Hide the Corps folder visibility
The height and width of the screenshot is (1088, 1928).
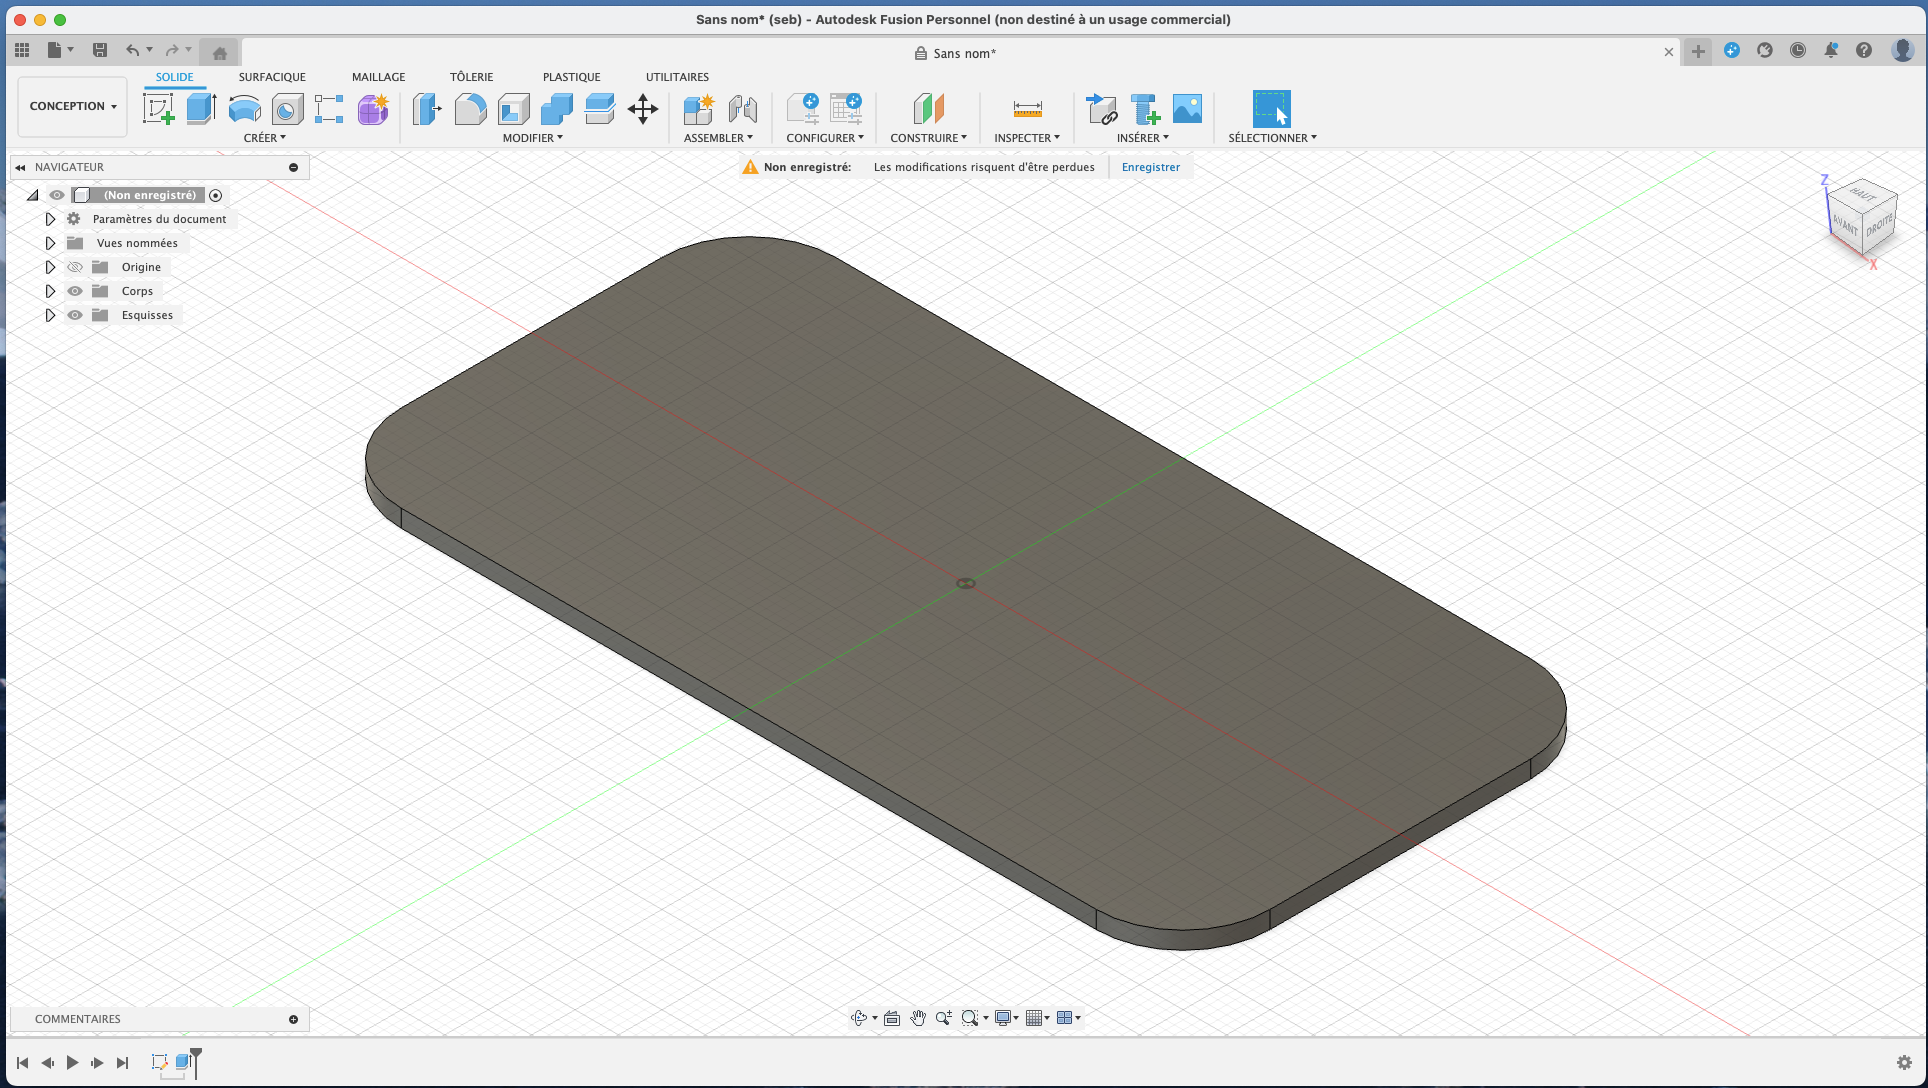(75, 291)
